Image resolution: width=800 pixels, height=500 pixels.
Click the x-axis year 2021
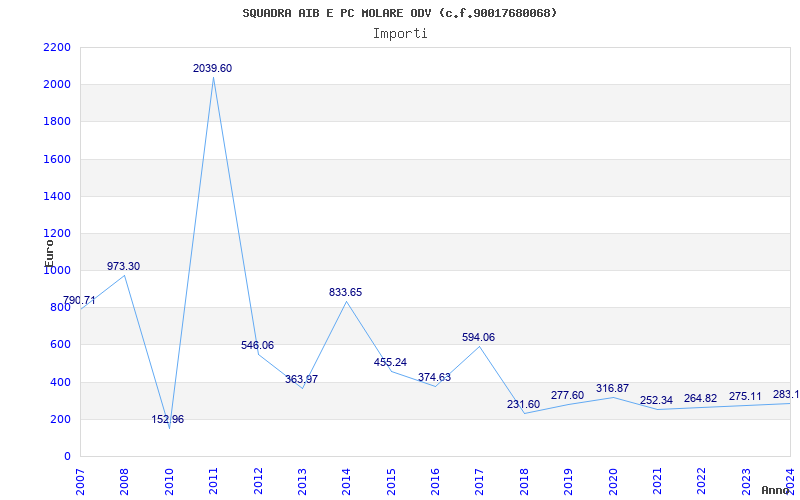(657, 482)
